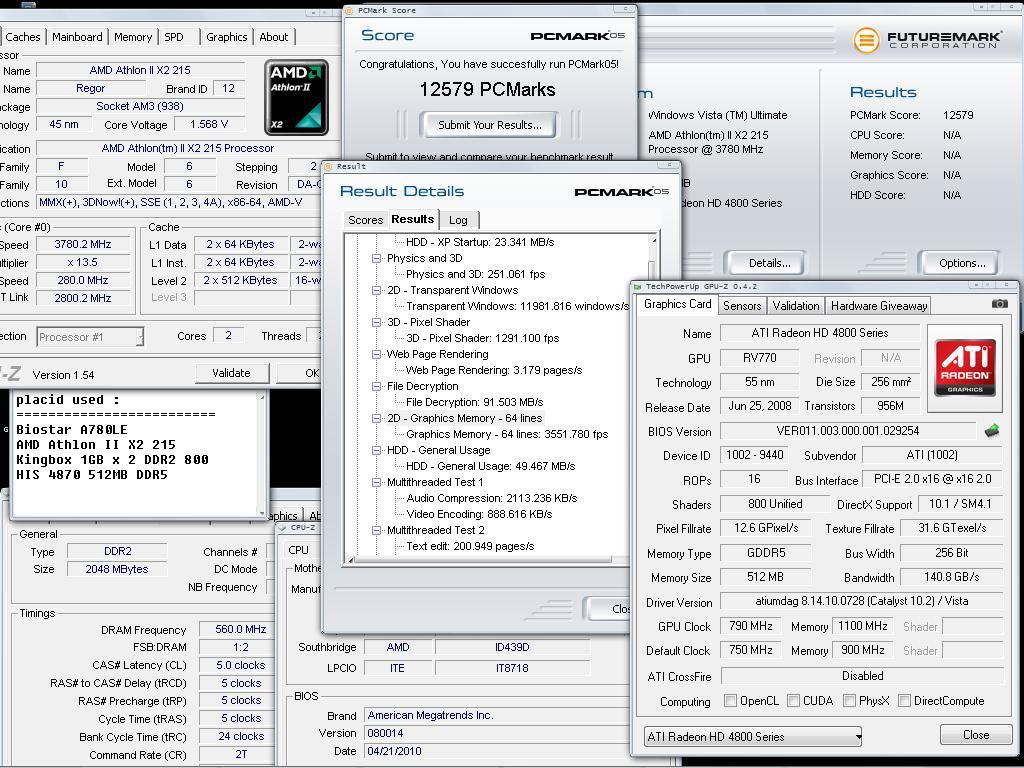Viewport: 1024px width, 768px height.
Task: Collapse the 2D - Graphics Memory node
Action: point(376,419)
